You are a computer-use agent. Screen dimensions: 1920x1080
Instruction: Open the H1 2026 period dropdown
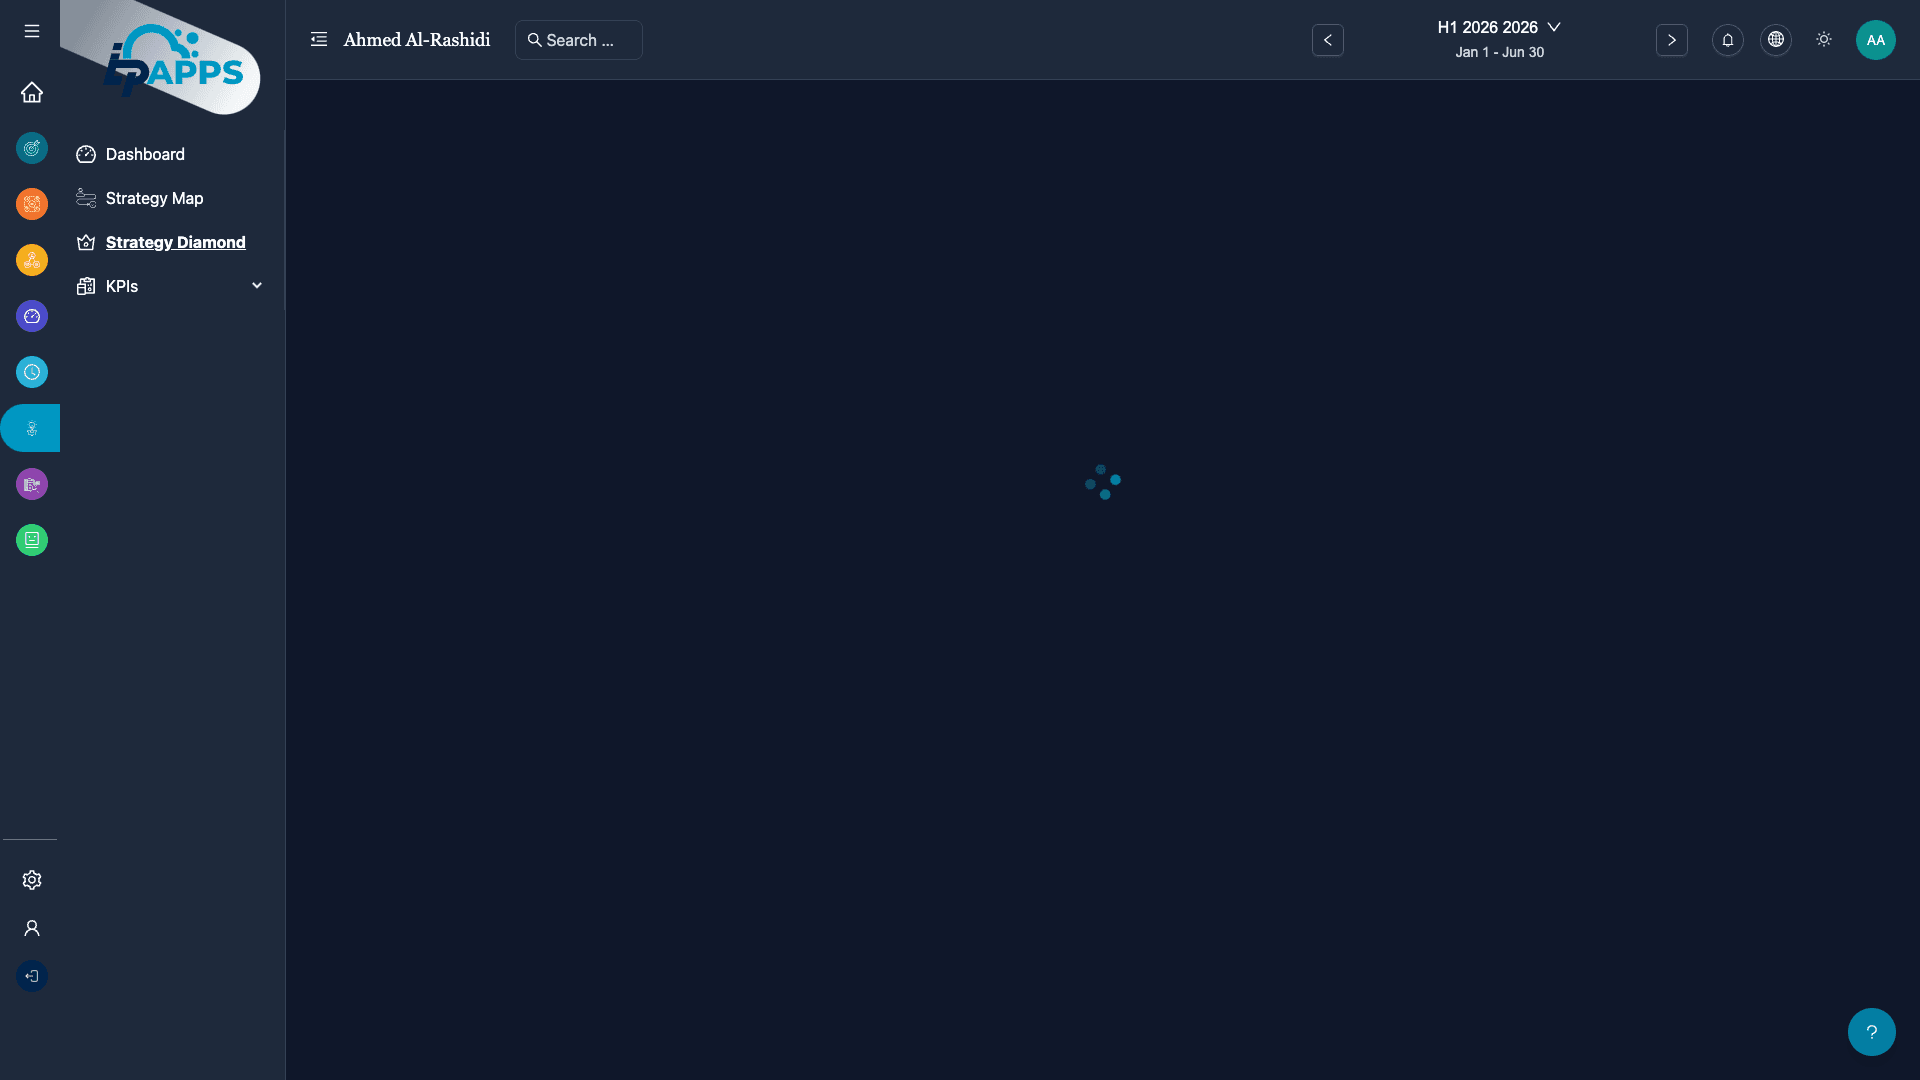[x=1498, y=28]
